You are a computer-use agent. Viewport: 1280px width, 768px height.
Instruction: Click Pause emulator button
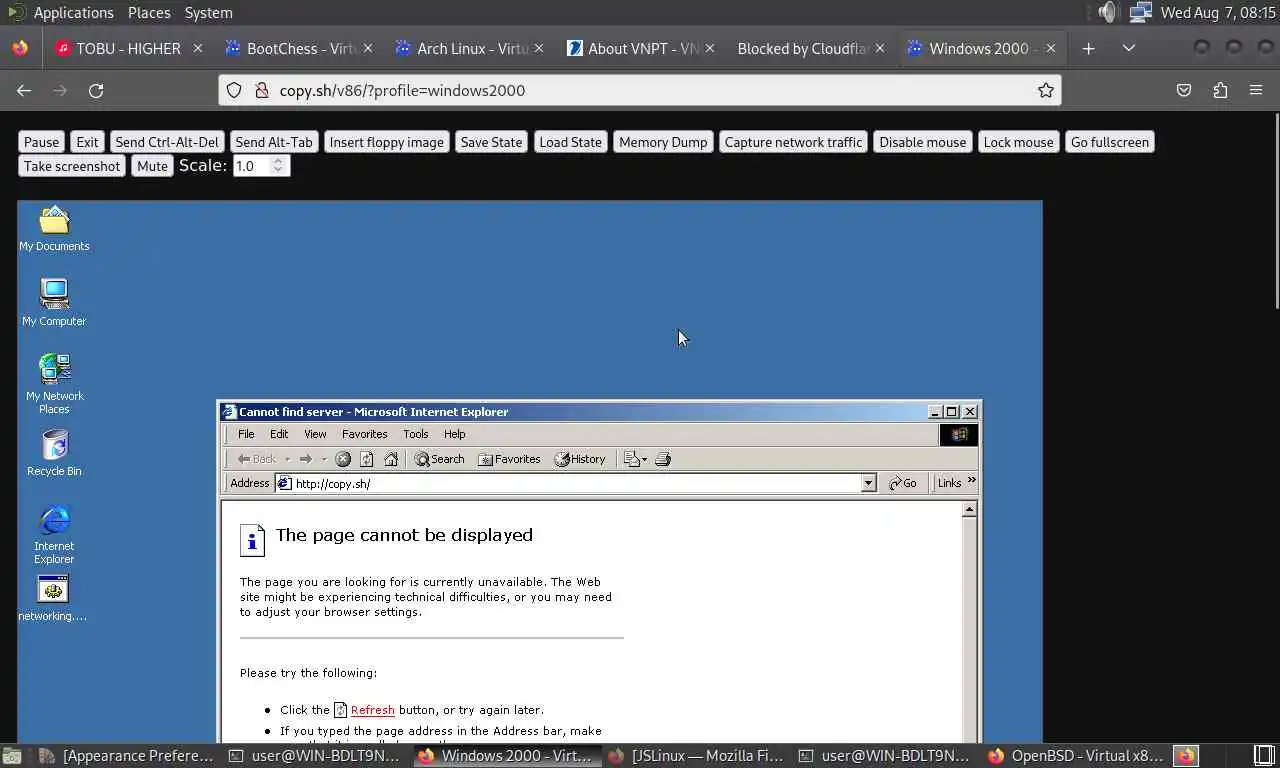pos(42,142)
